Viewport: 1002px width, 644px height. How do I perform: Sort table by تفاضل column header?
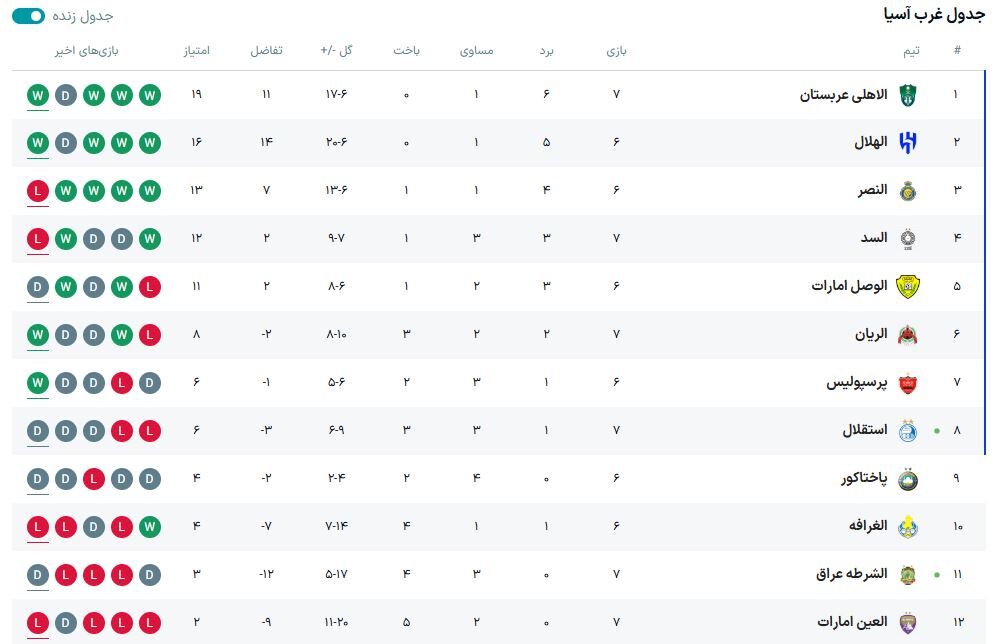[x=266, y=51]
